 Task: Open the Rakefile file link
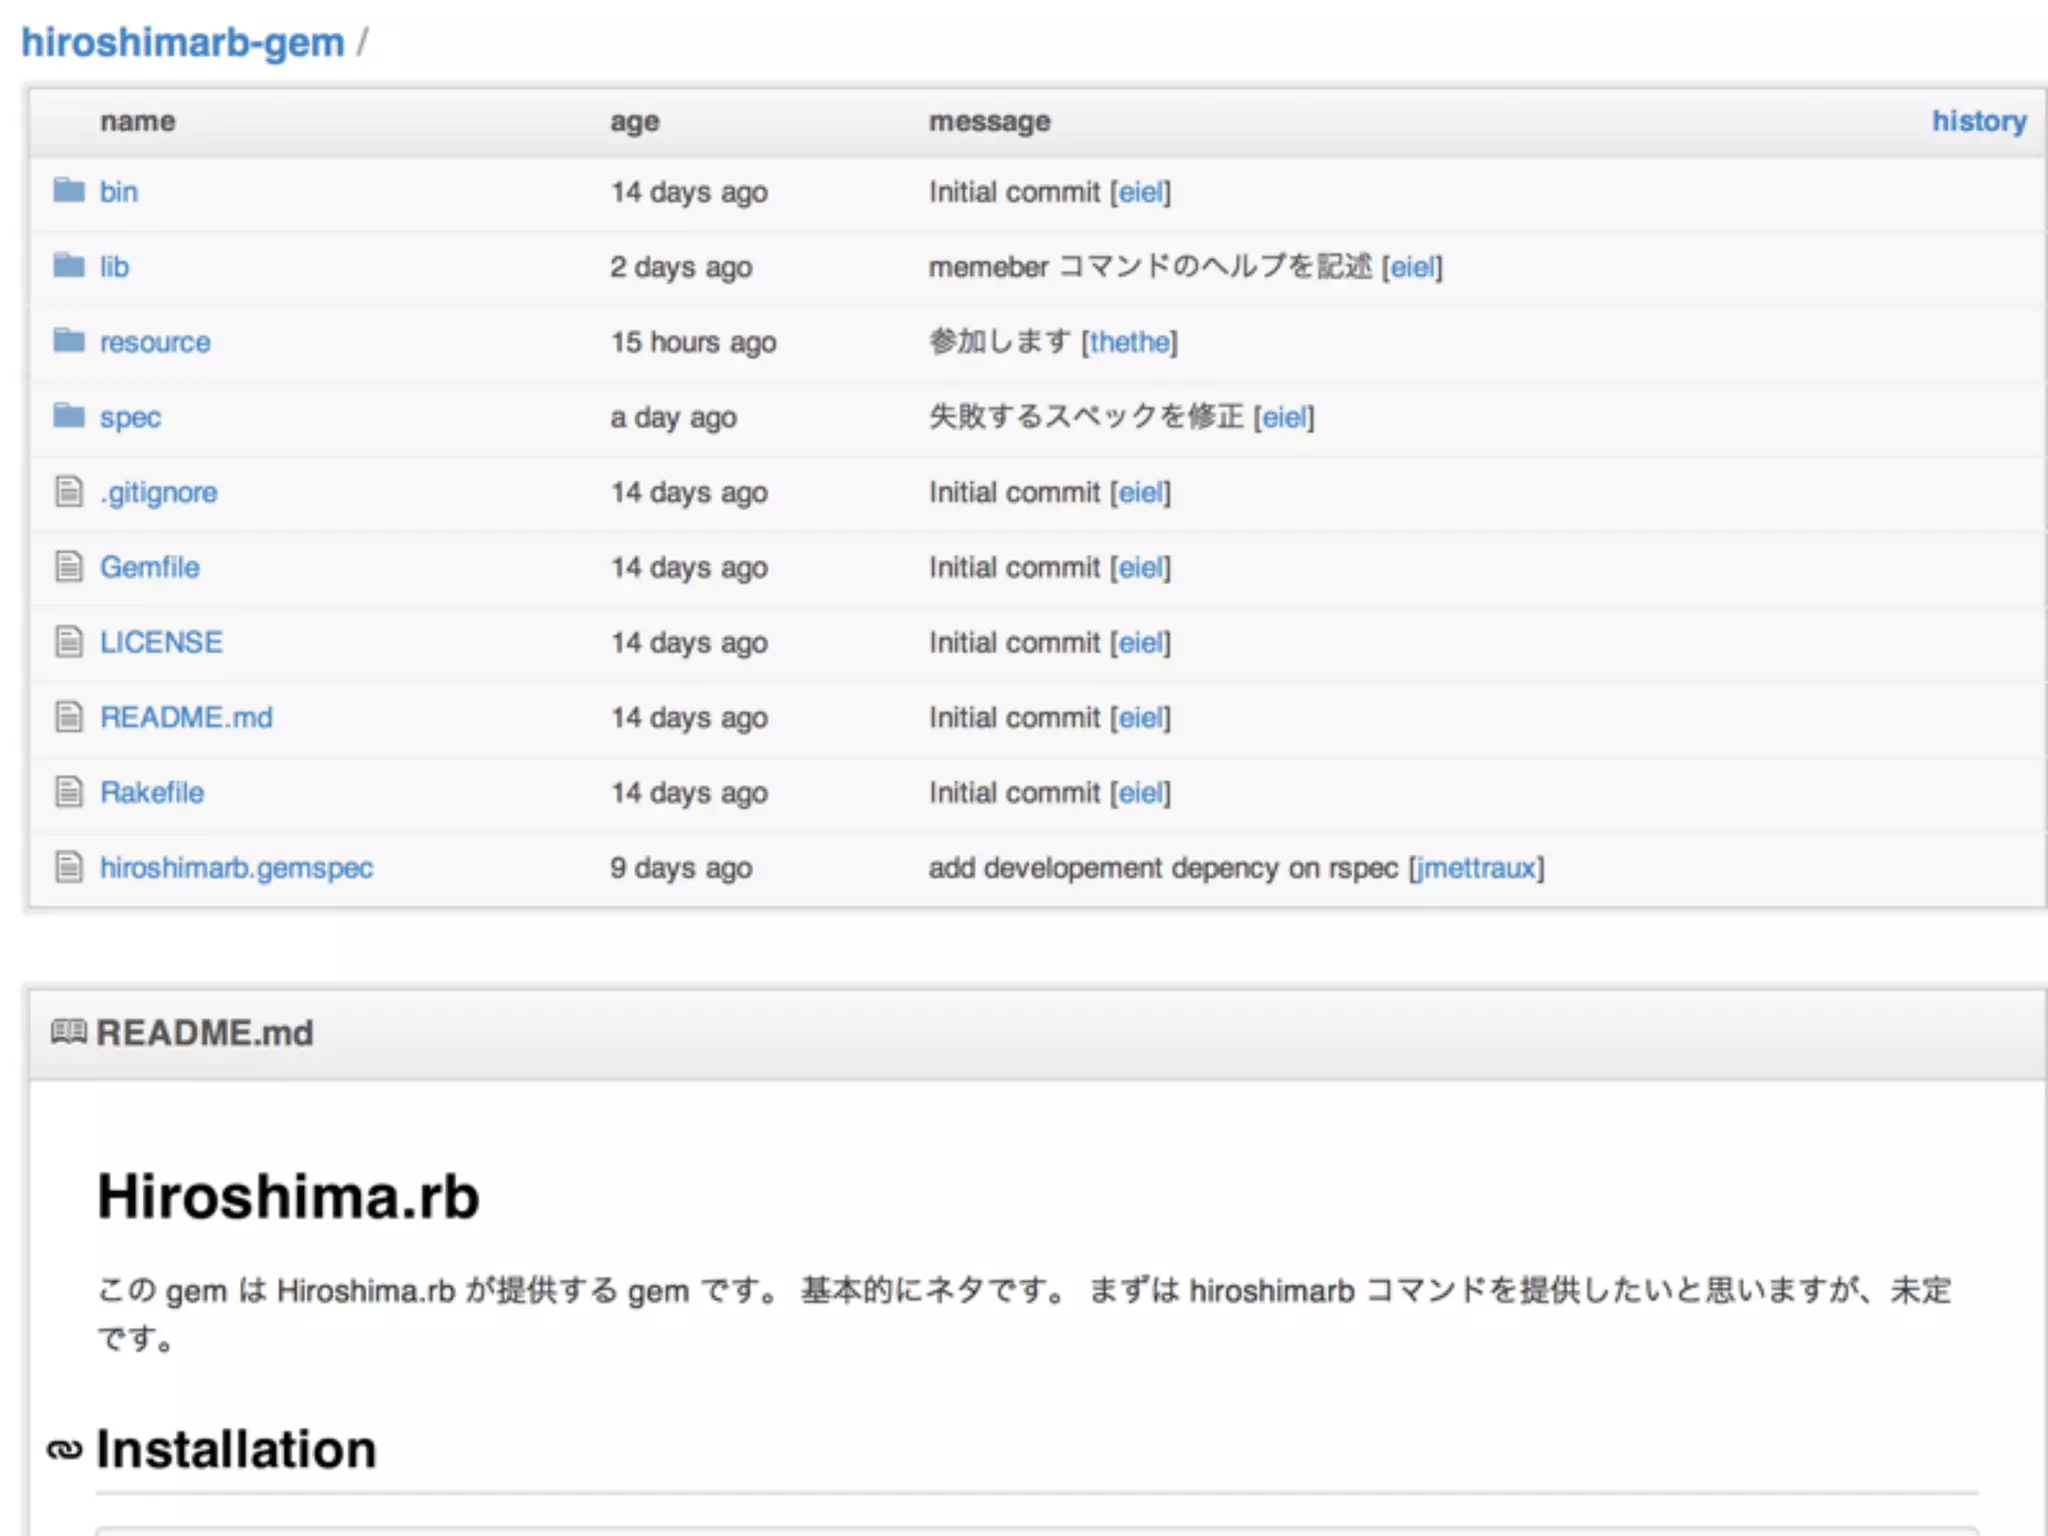pyautogui.click(x=152, y=792)
